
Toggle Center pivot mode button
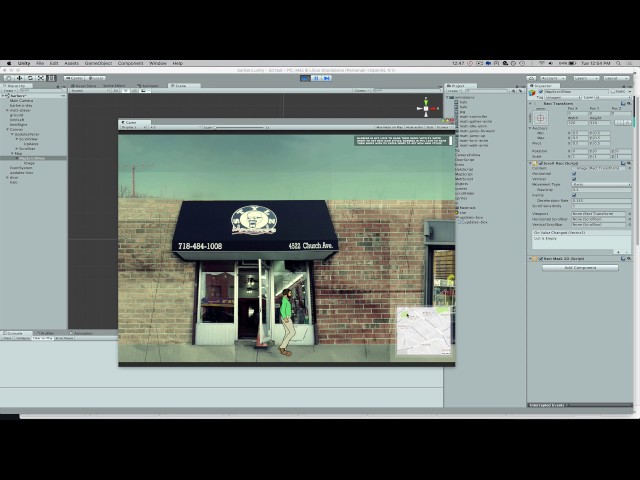coord(74,78)
